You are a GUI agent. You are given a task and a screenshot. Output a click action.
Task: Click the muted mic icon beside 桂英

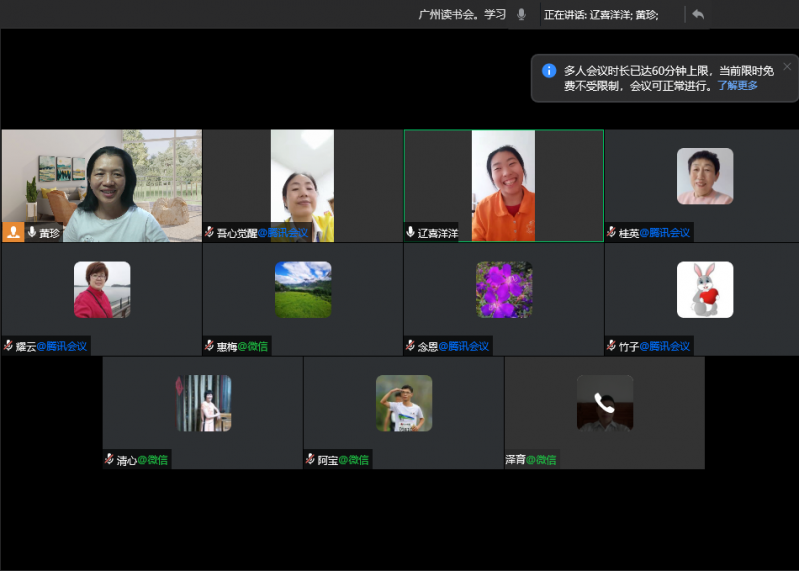click(x=611, y=233)
